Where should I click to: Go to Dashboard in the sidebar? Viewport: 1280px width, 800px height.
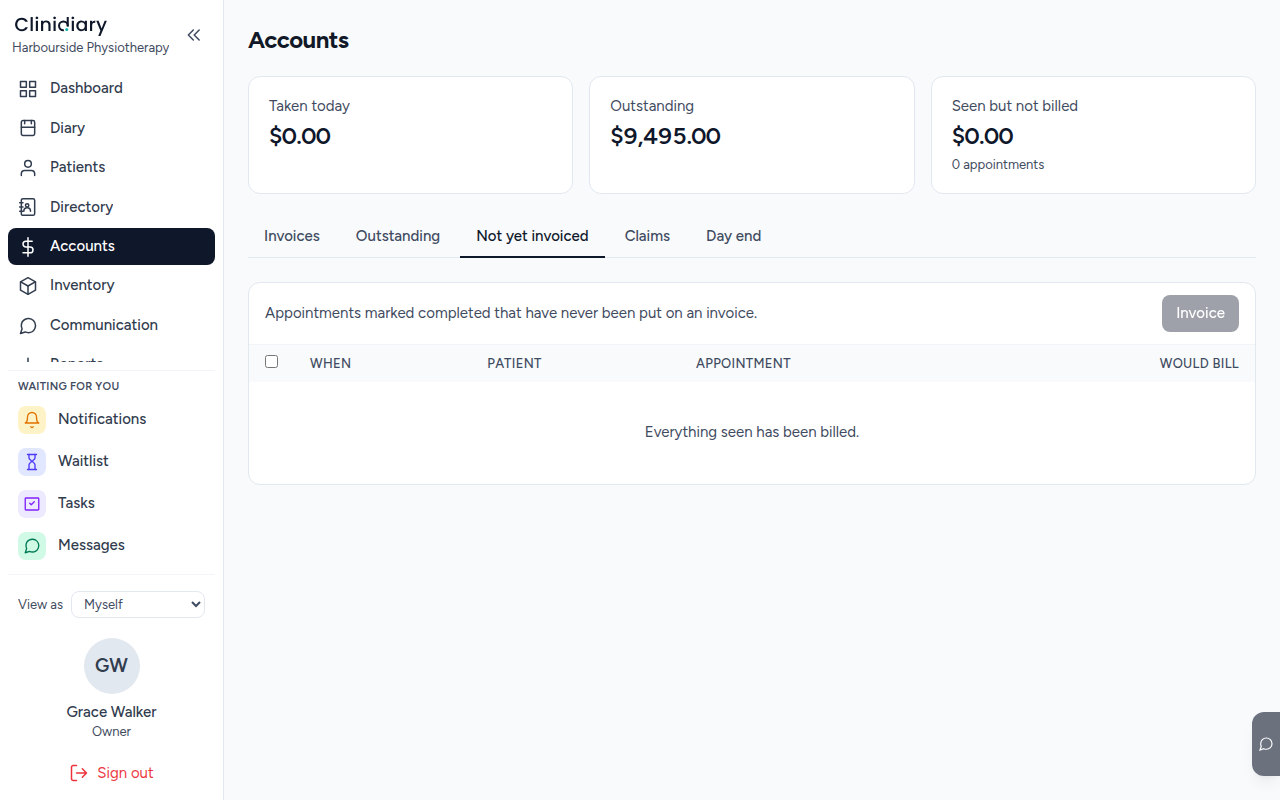(111, 88)
